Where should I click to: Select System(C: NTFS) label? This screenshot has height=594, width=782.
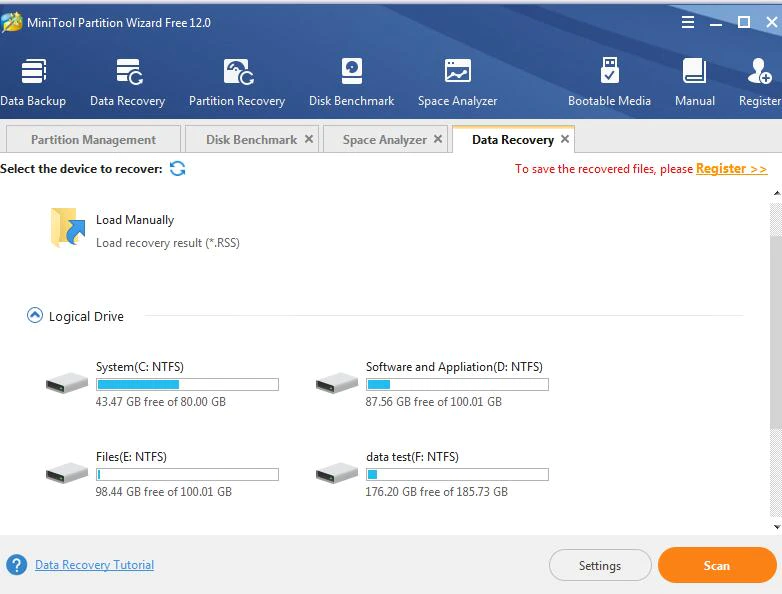tap(140, 367)
